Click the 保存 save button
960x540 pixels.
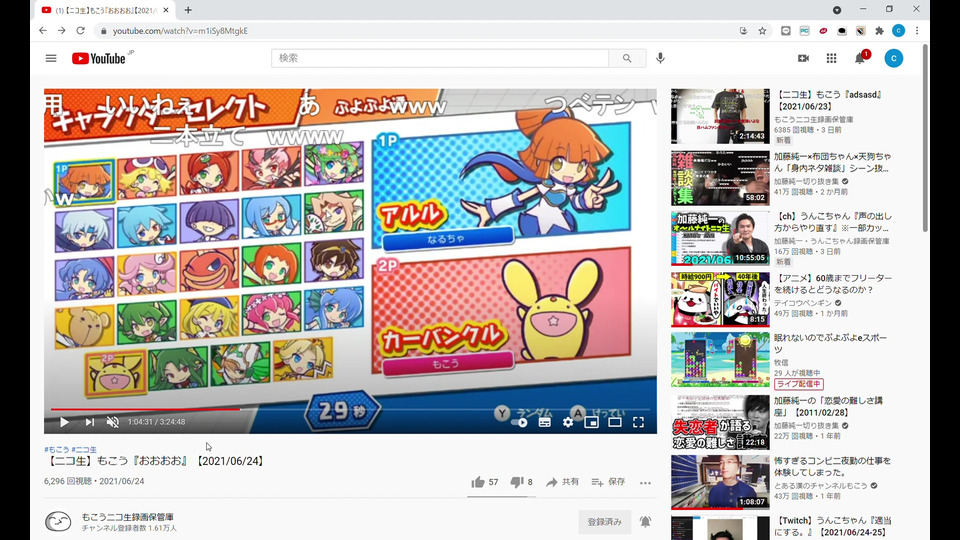click(608, 482)
